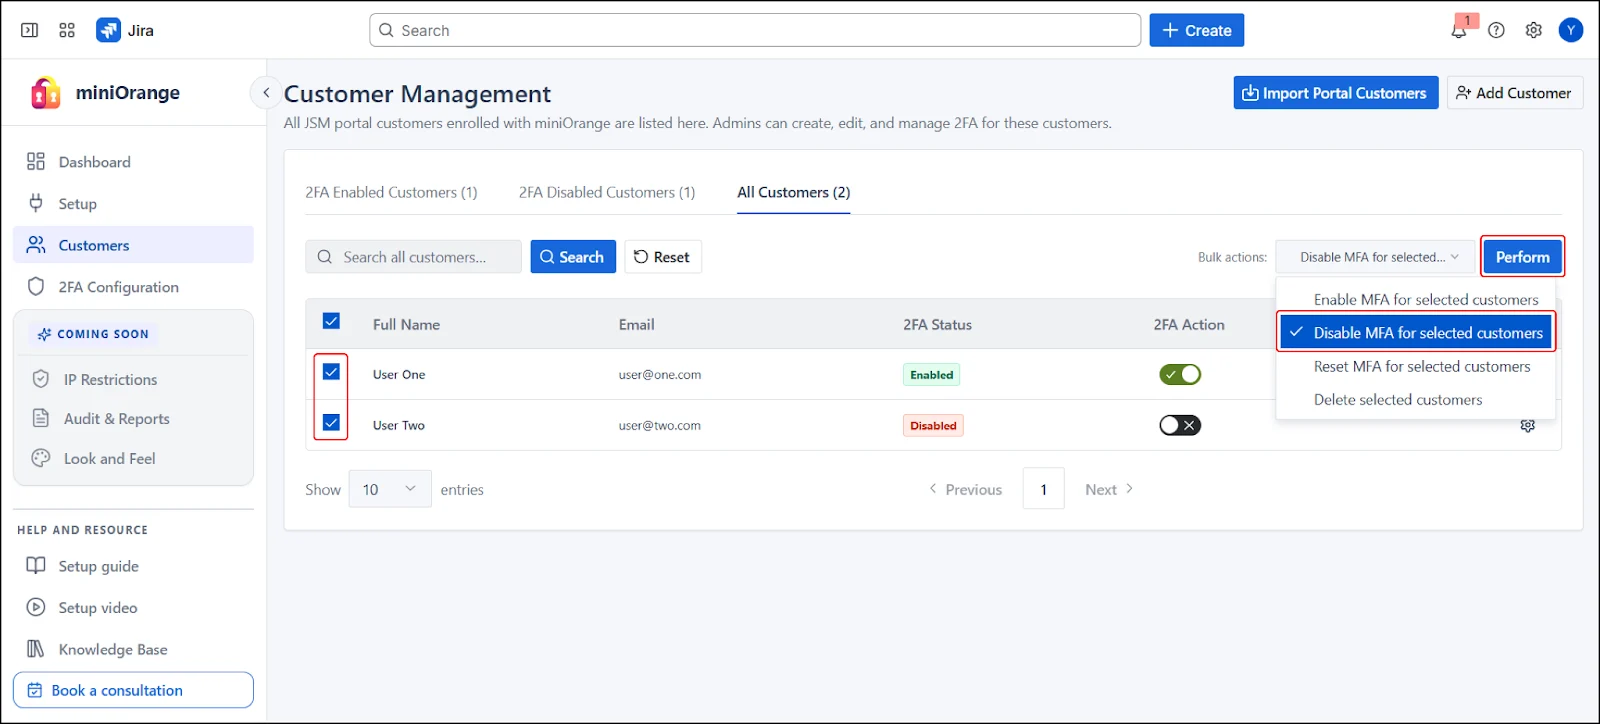Select Delete selected customers option

click(1397, 400)
